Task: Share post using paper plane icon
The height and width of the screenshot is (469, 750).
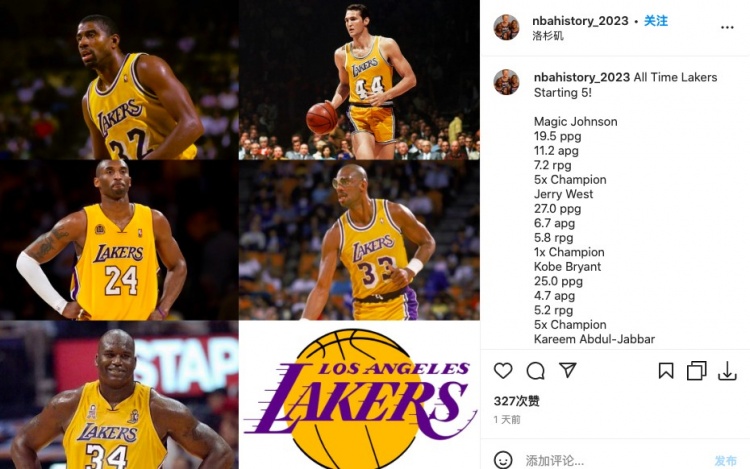Action: pyautogui.click(x=568, y=370)
